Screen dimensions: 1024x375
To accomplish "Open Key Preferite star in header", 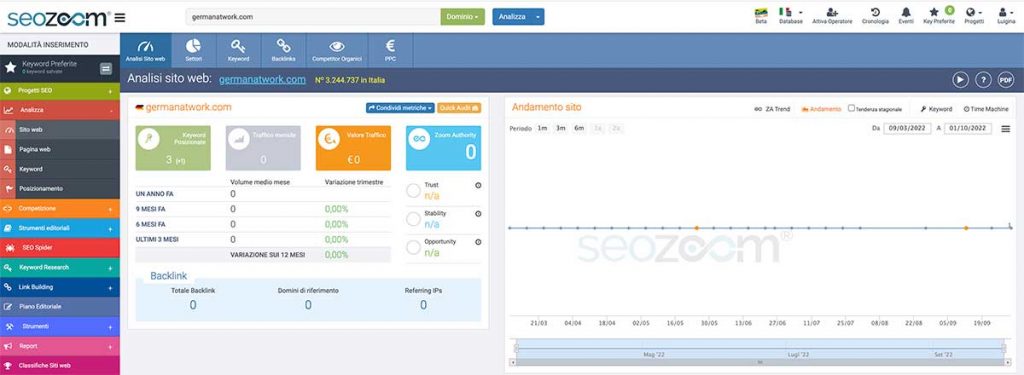I will click(x=938, y=16).
